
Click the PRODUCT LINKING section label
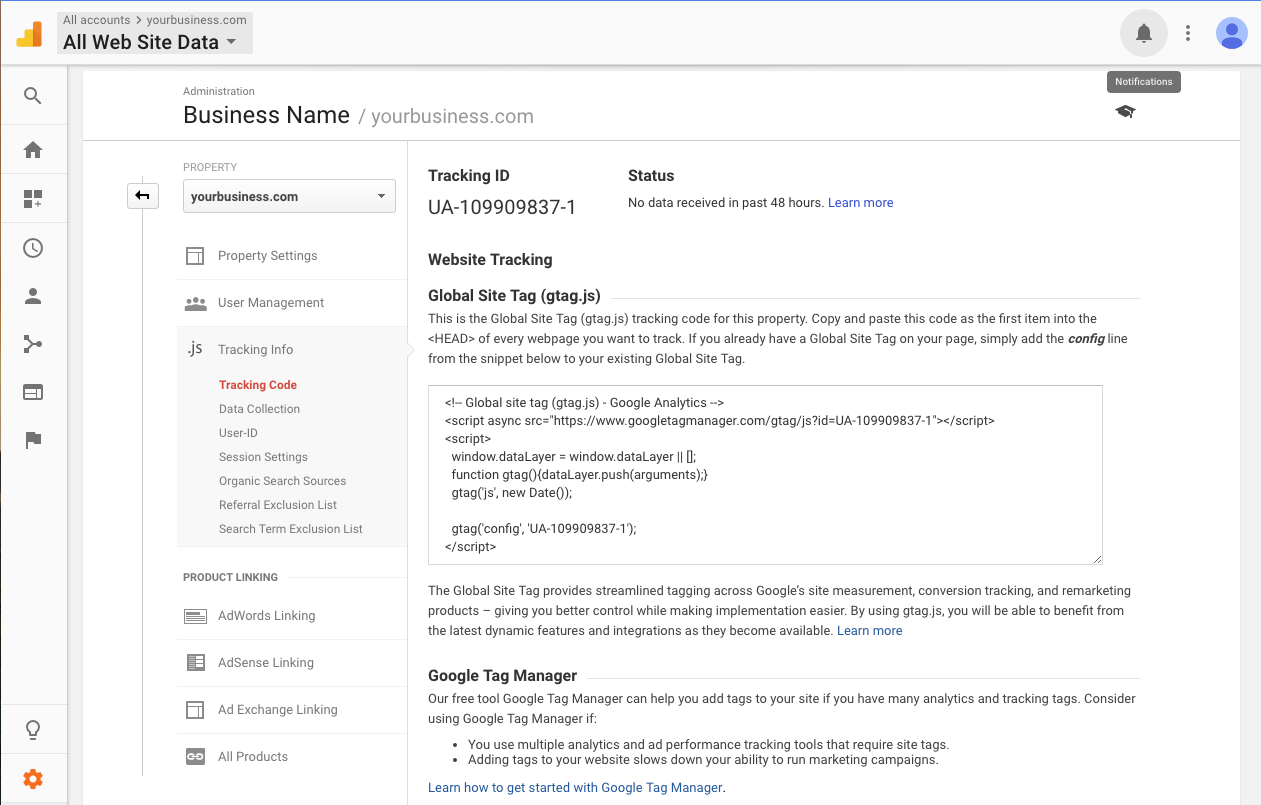[230, 577]
